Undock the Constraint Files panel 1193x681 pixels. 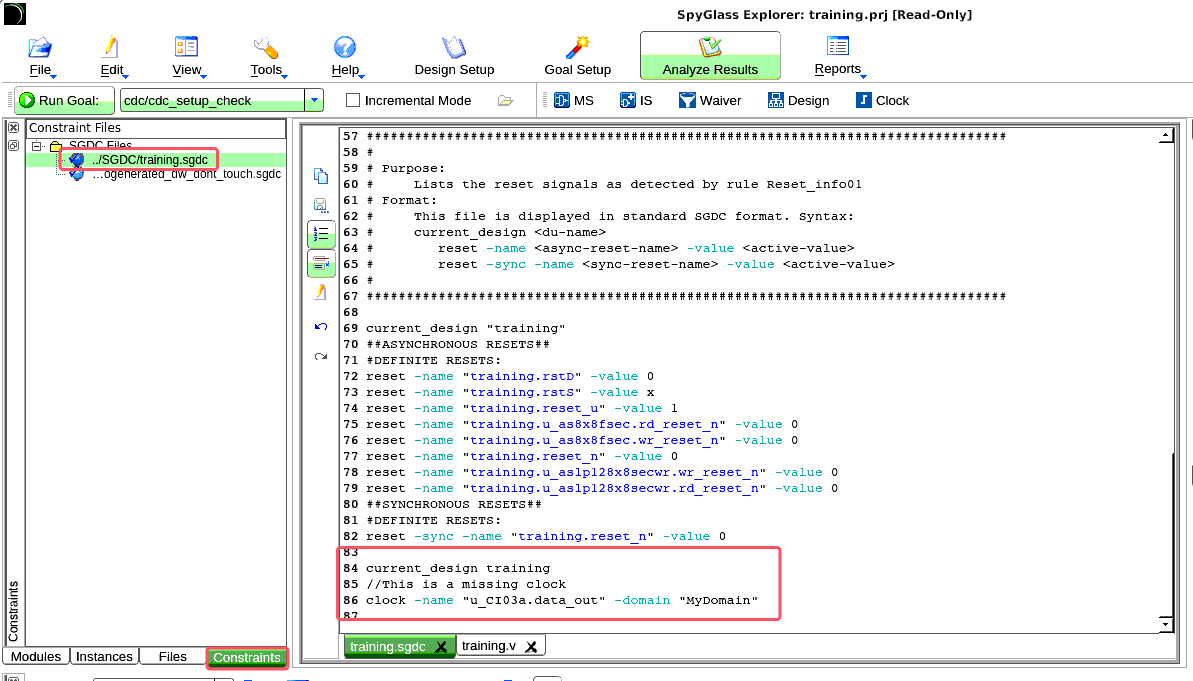point(14,145)
